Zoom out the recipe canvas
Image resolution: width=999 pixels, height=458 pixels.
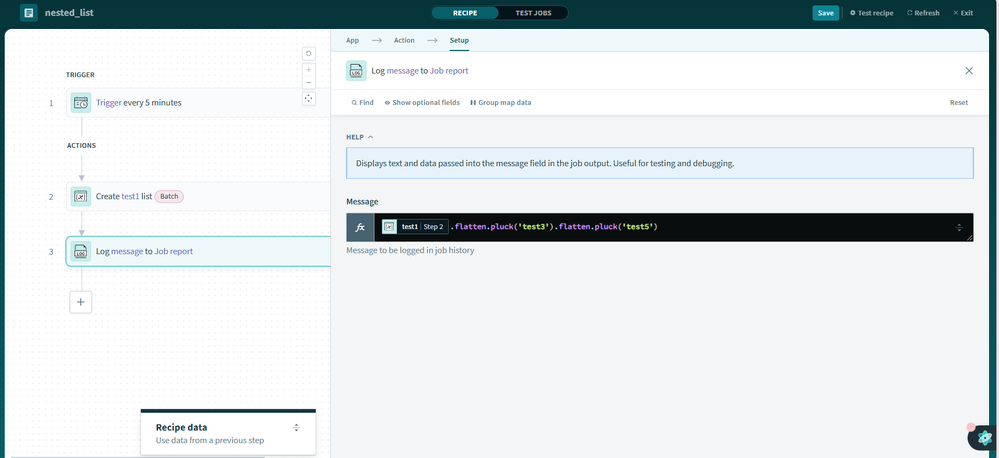(309, 82)
